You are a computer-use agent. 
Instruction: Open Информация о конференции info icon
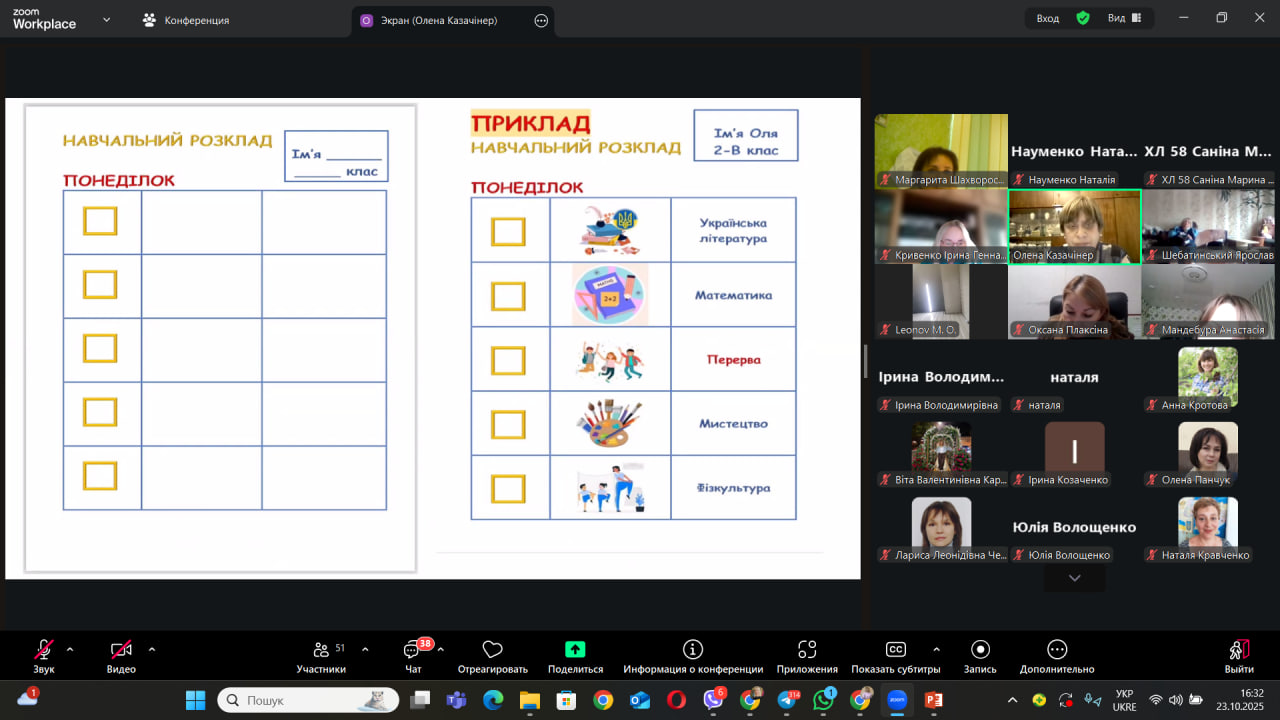[692, 651]
